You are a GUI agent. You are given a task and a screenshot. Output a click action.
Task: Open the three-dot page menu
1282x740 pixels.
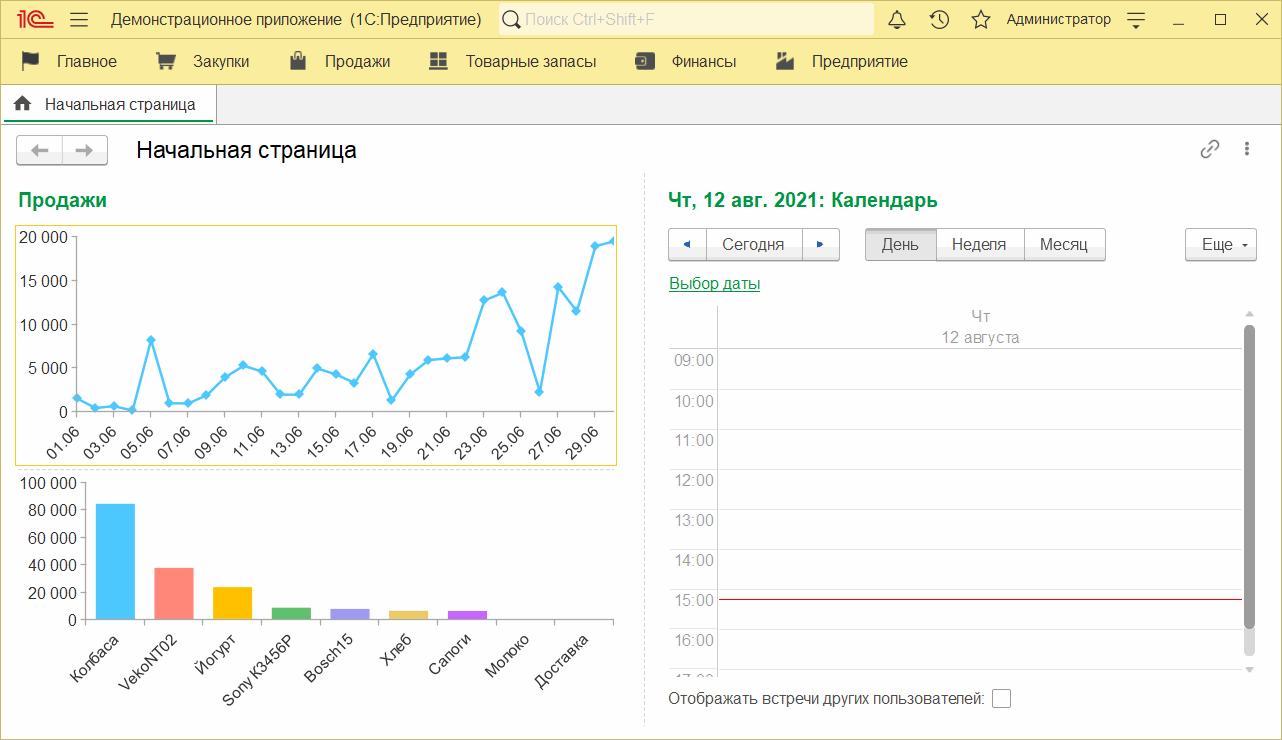pyautogui.click(x=1247, y=149)
